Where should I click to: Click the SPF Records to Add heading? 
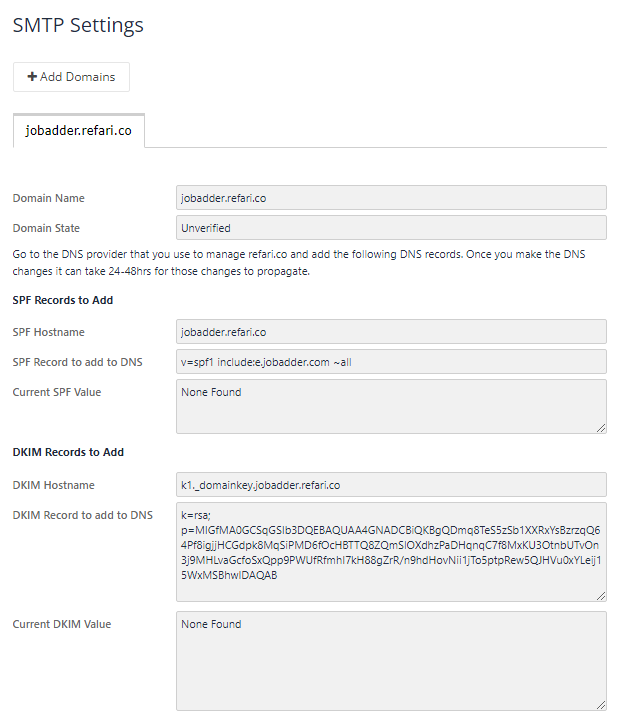click(x=63, y=300)
